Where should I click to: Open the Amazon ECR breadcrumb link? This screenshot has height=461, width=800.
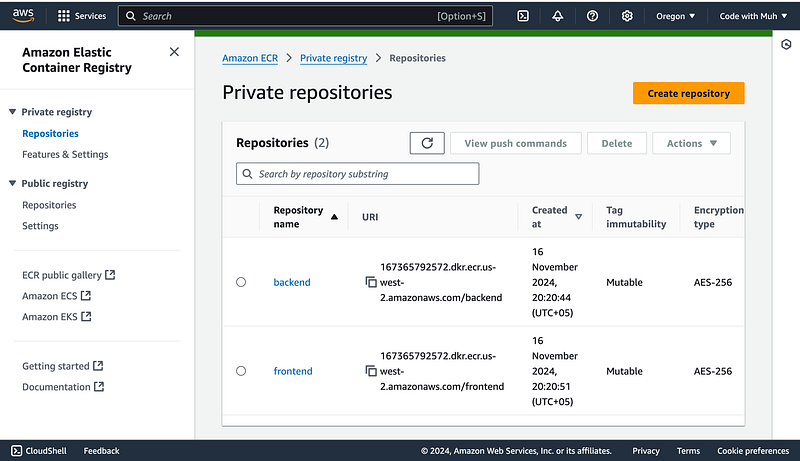point(250,58)
